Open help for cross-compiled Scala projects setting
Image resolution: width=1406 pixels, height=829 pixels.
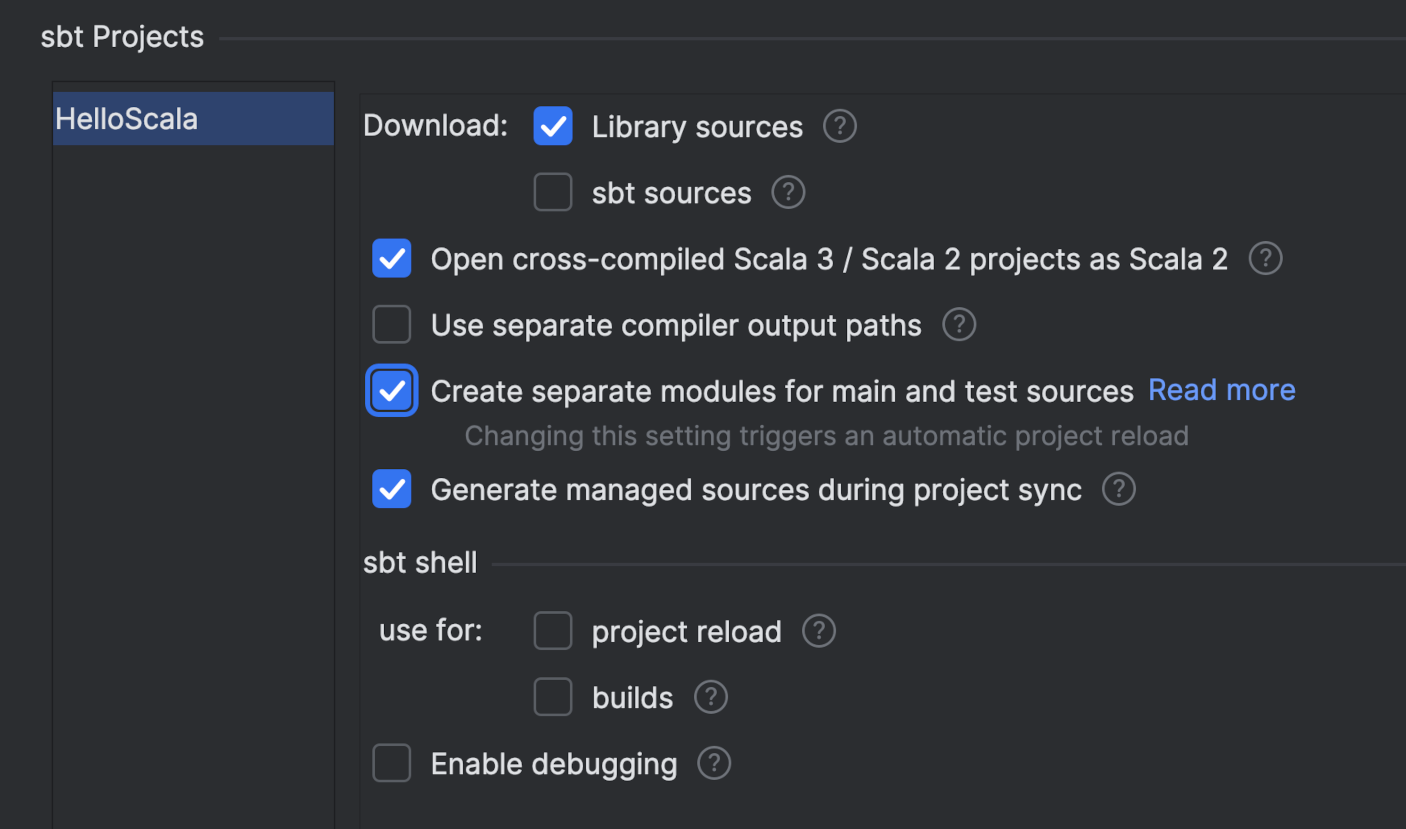point(1264,258)
